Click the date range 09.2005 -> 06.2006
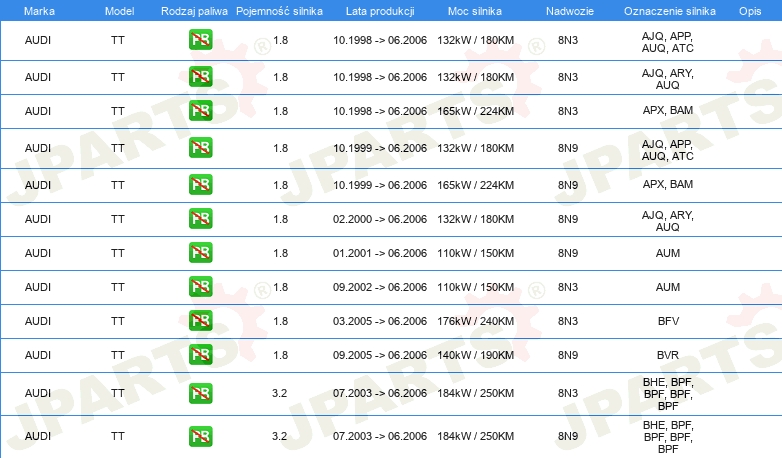782x458 pixels. [x=380, y=355]
